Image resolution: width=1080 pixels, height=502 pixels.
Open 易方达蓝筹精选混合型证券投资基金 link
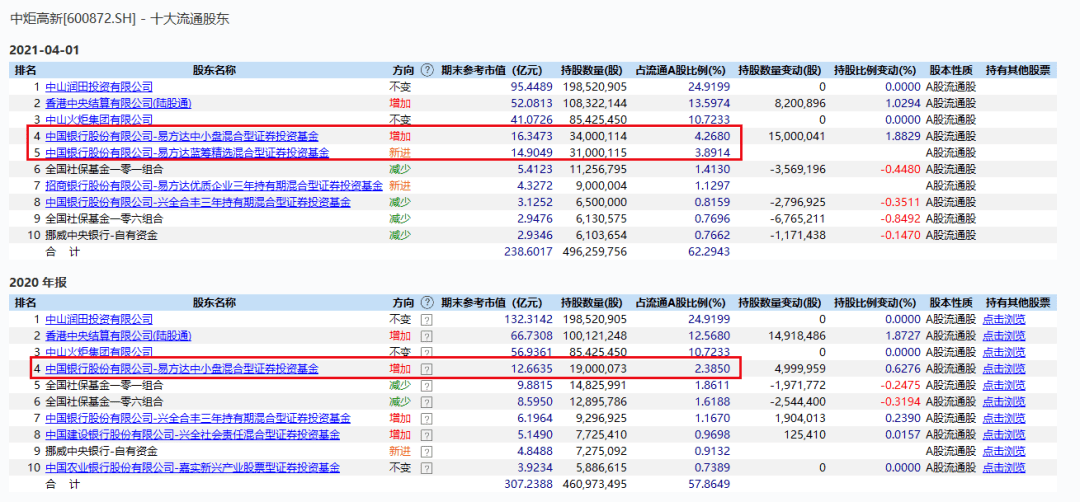187,153
